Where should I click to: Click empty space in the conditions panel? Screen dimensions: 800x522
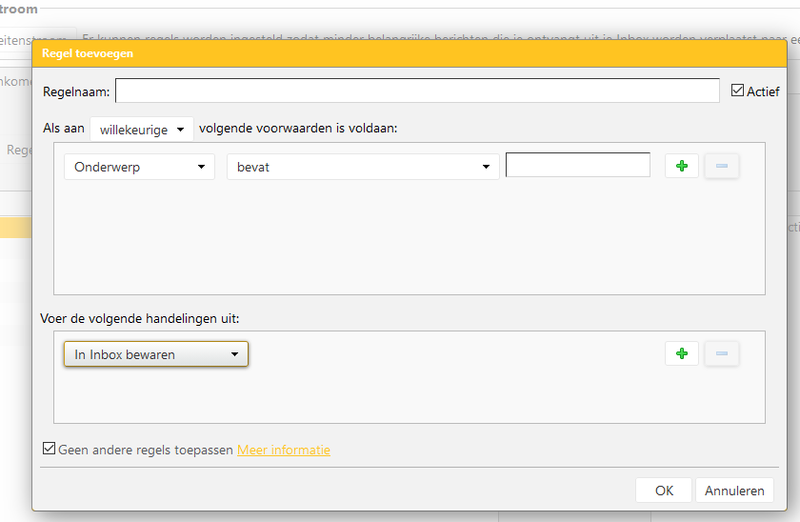[x=400, y=240]
